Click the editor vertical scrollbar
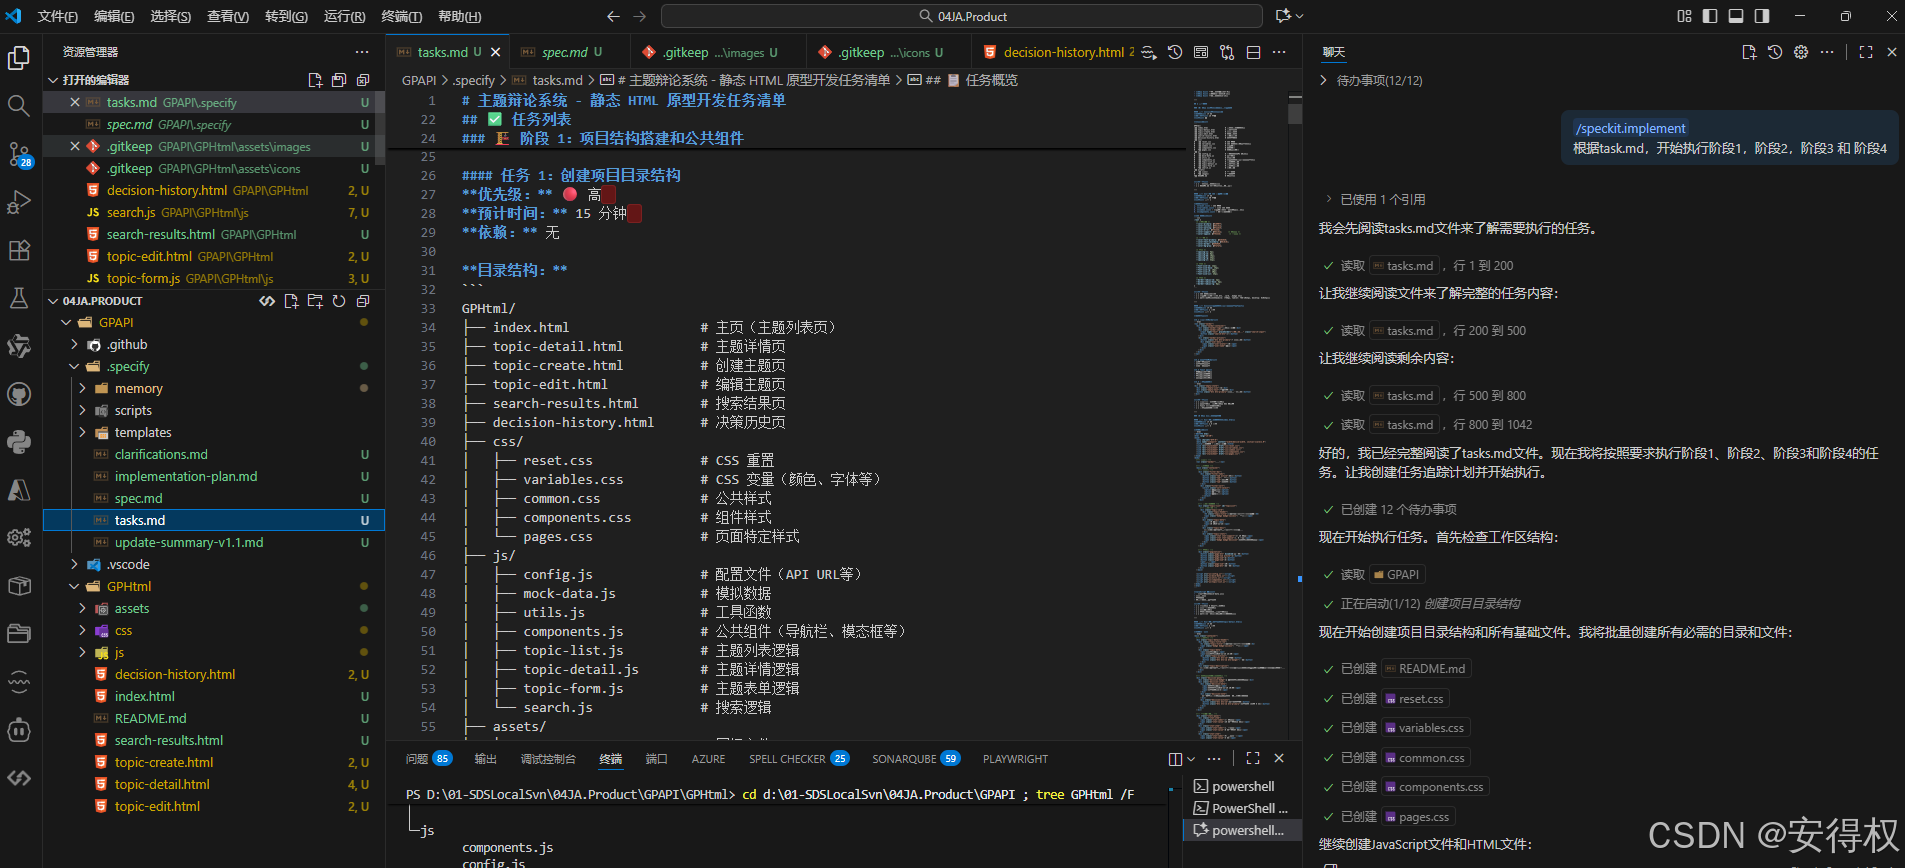This screenshot has width=1905, height=868. click(1295, 415)
